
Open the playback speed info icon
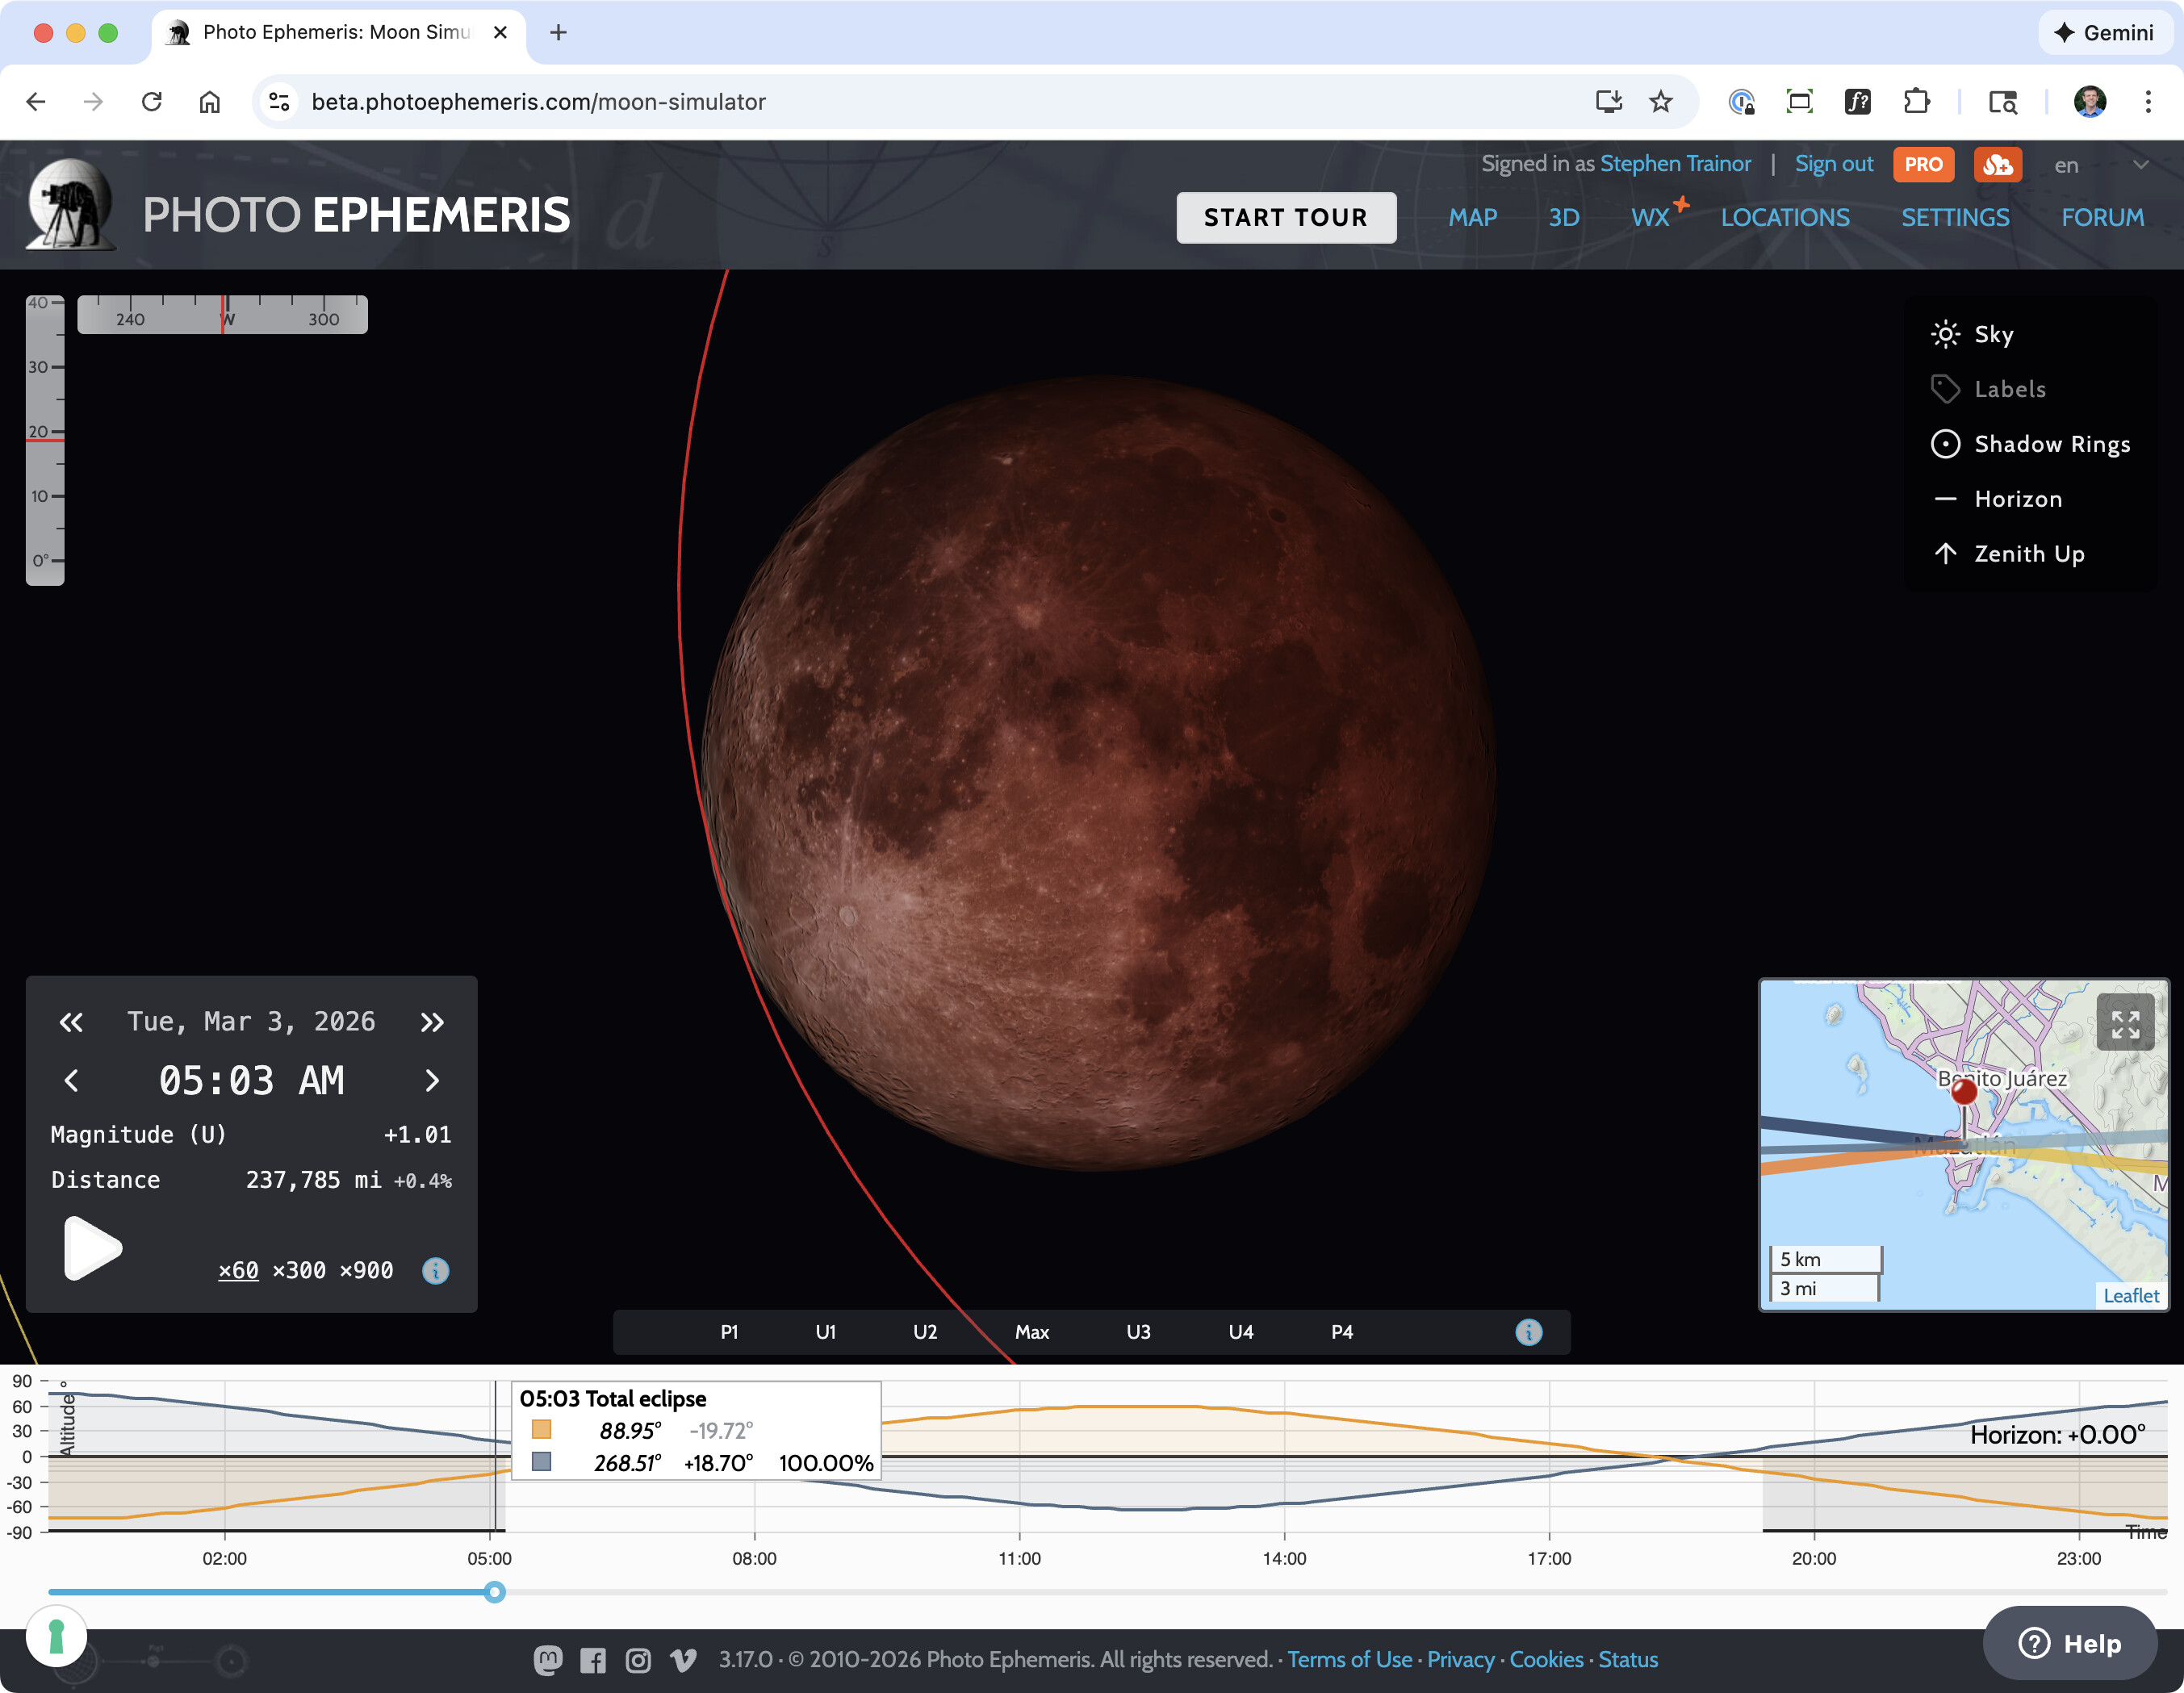tap(435, 1270)
